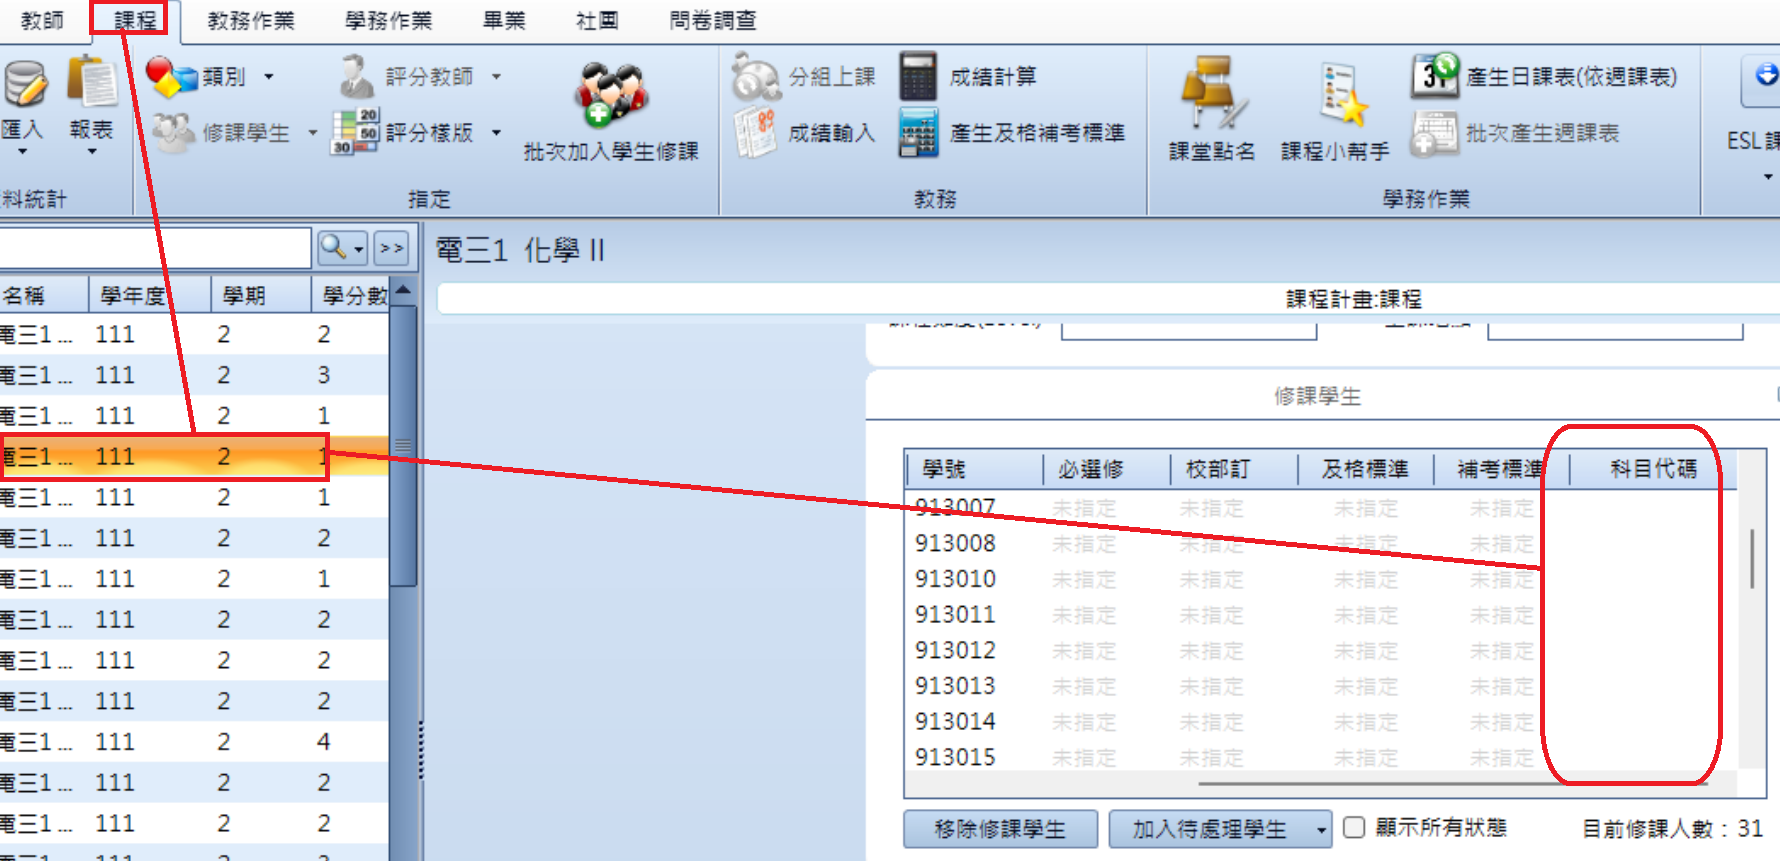This screenshot has height=861, width=1780.
Task: Click 批次產生週課表 icon
Action: pyautogui.click(x=1435, y=133)
